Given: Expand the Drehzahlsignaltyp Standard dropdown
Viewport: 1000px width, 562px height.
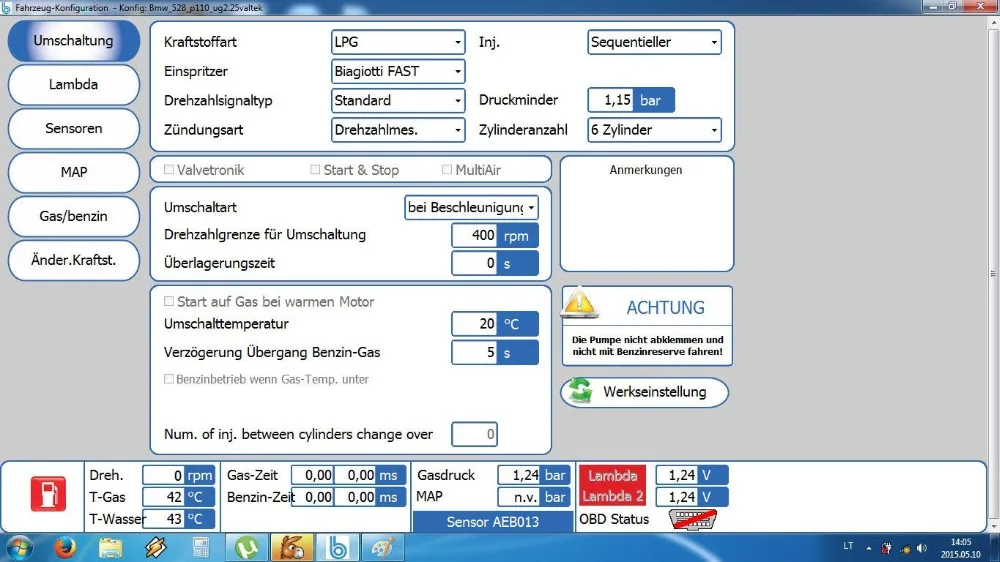Looking at the screenshot, I should pos(398,101).
